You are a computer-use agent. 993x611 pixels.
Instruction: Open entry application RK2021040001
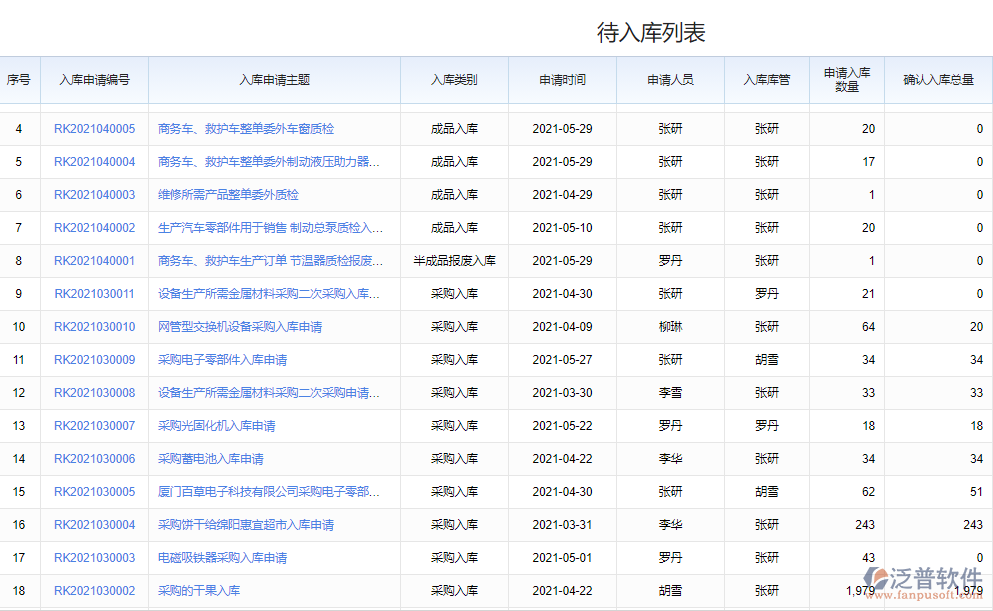[94, 260]
